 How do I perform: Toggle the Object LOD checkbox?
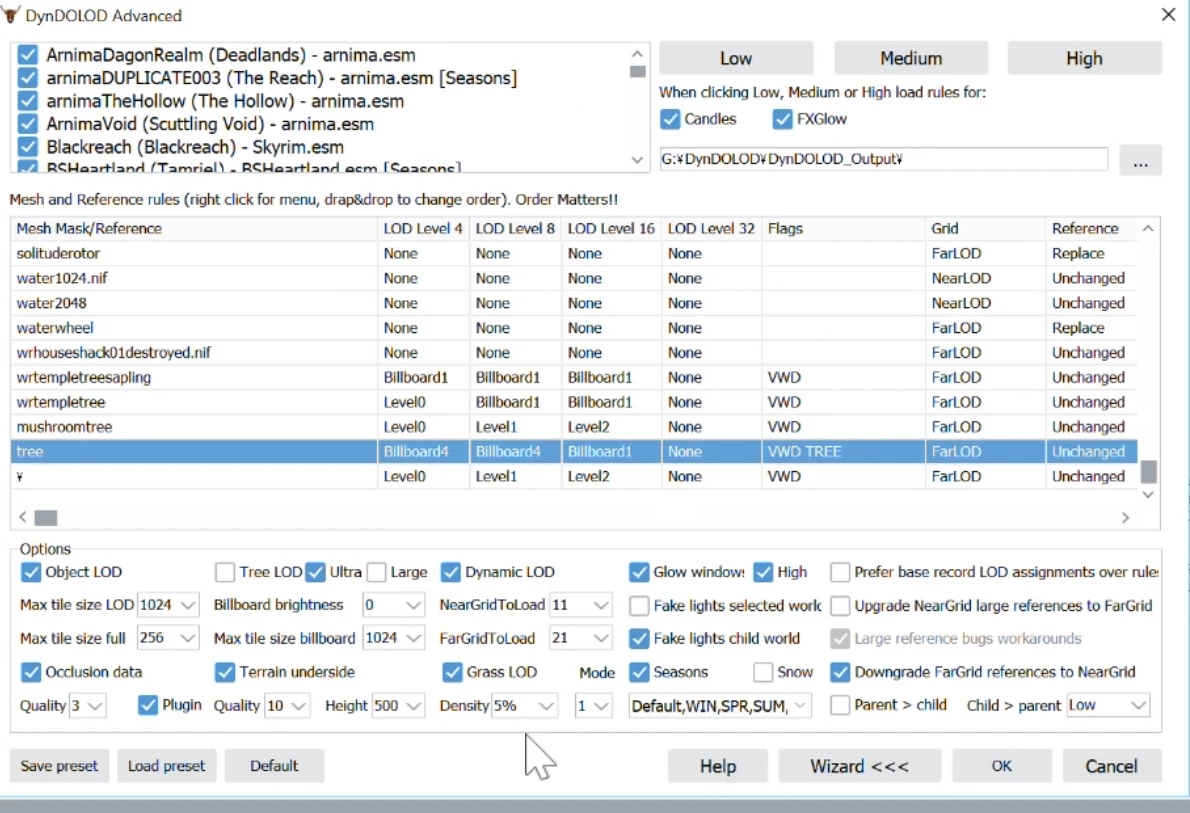[30, 572]
